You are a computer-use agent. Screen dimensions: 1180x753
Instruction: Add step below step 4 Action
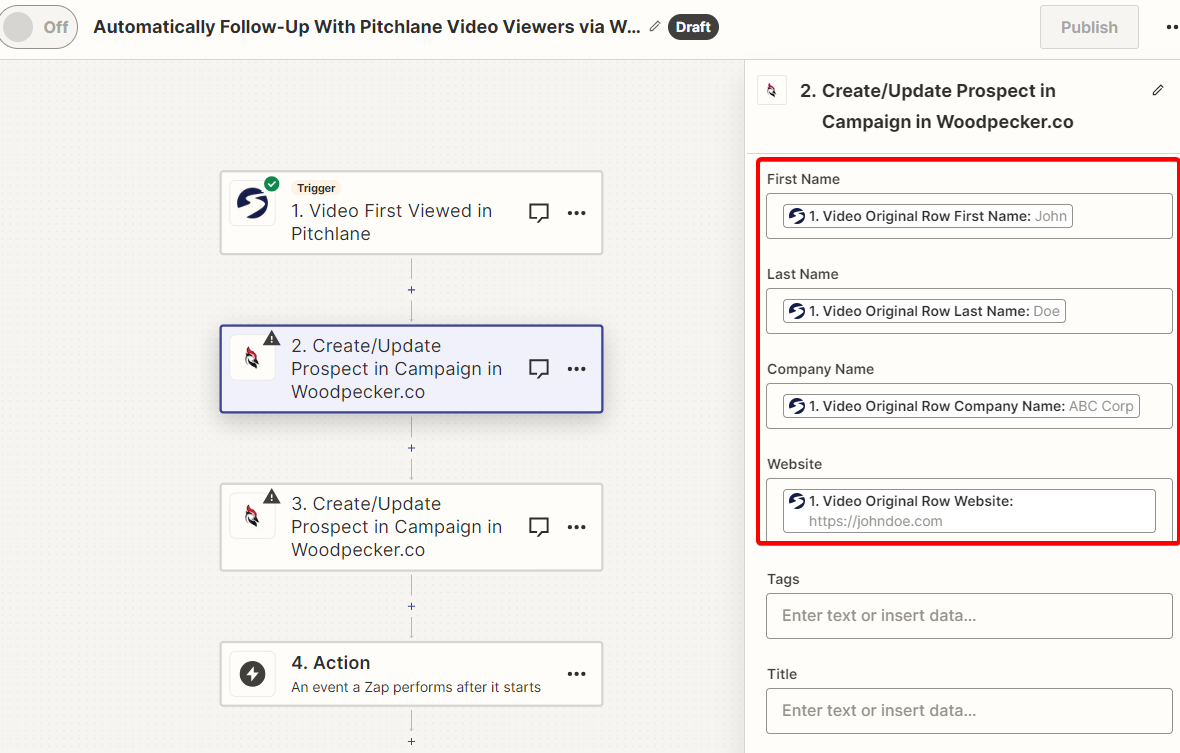point(411,742)
